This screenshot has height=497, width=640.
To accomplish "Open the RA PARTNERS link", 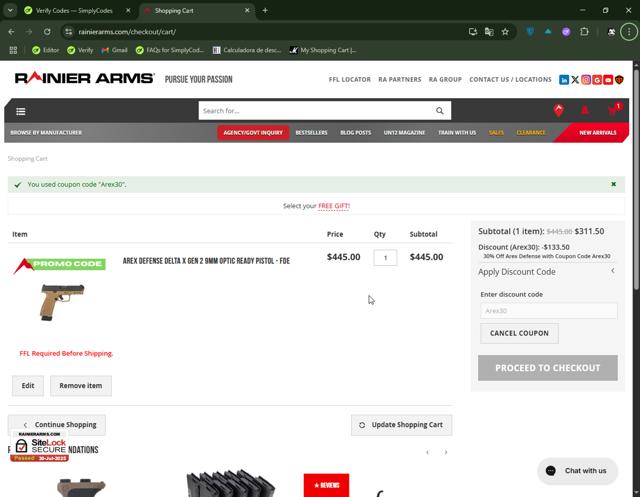I will 400,80.
